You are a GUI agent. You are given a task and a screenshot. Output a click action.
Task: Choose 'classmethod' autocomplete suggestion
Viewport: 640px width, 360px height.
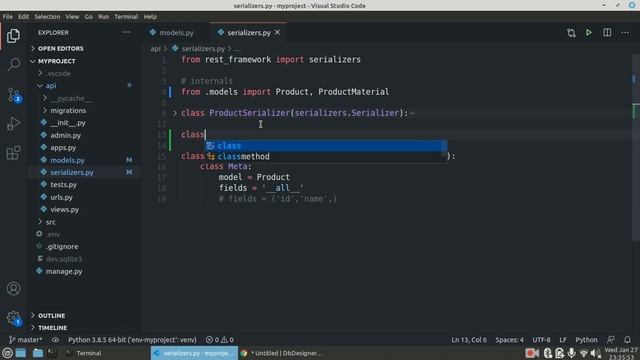pos(326,156)
